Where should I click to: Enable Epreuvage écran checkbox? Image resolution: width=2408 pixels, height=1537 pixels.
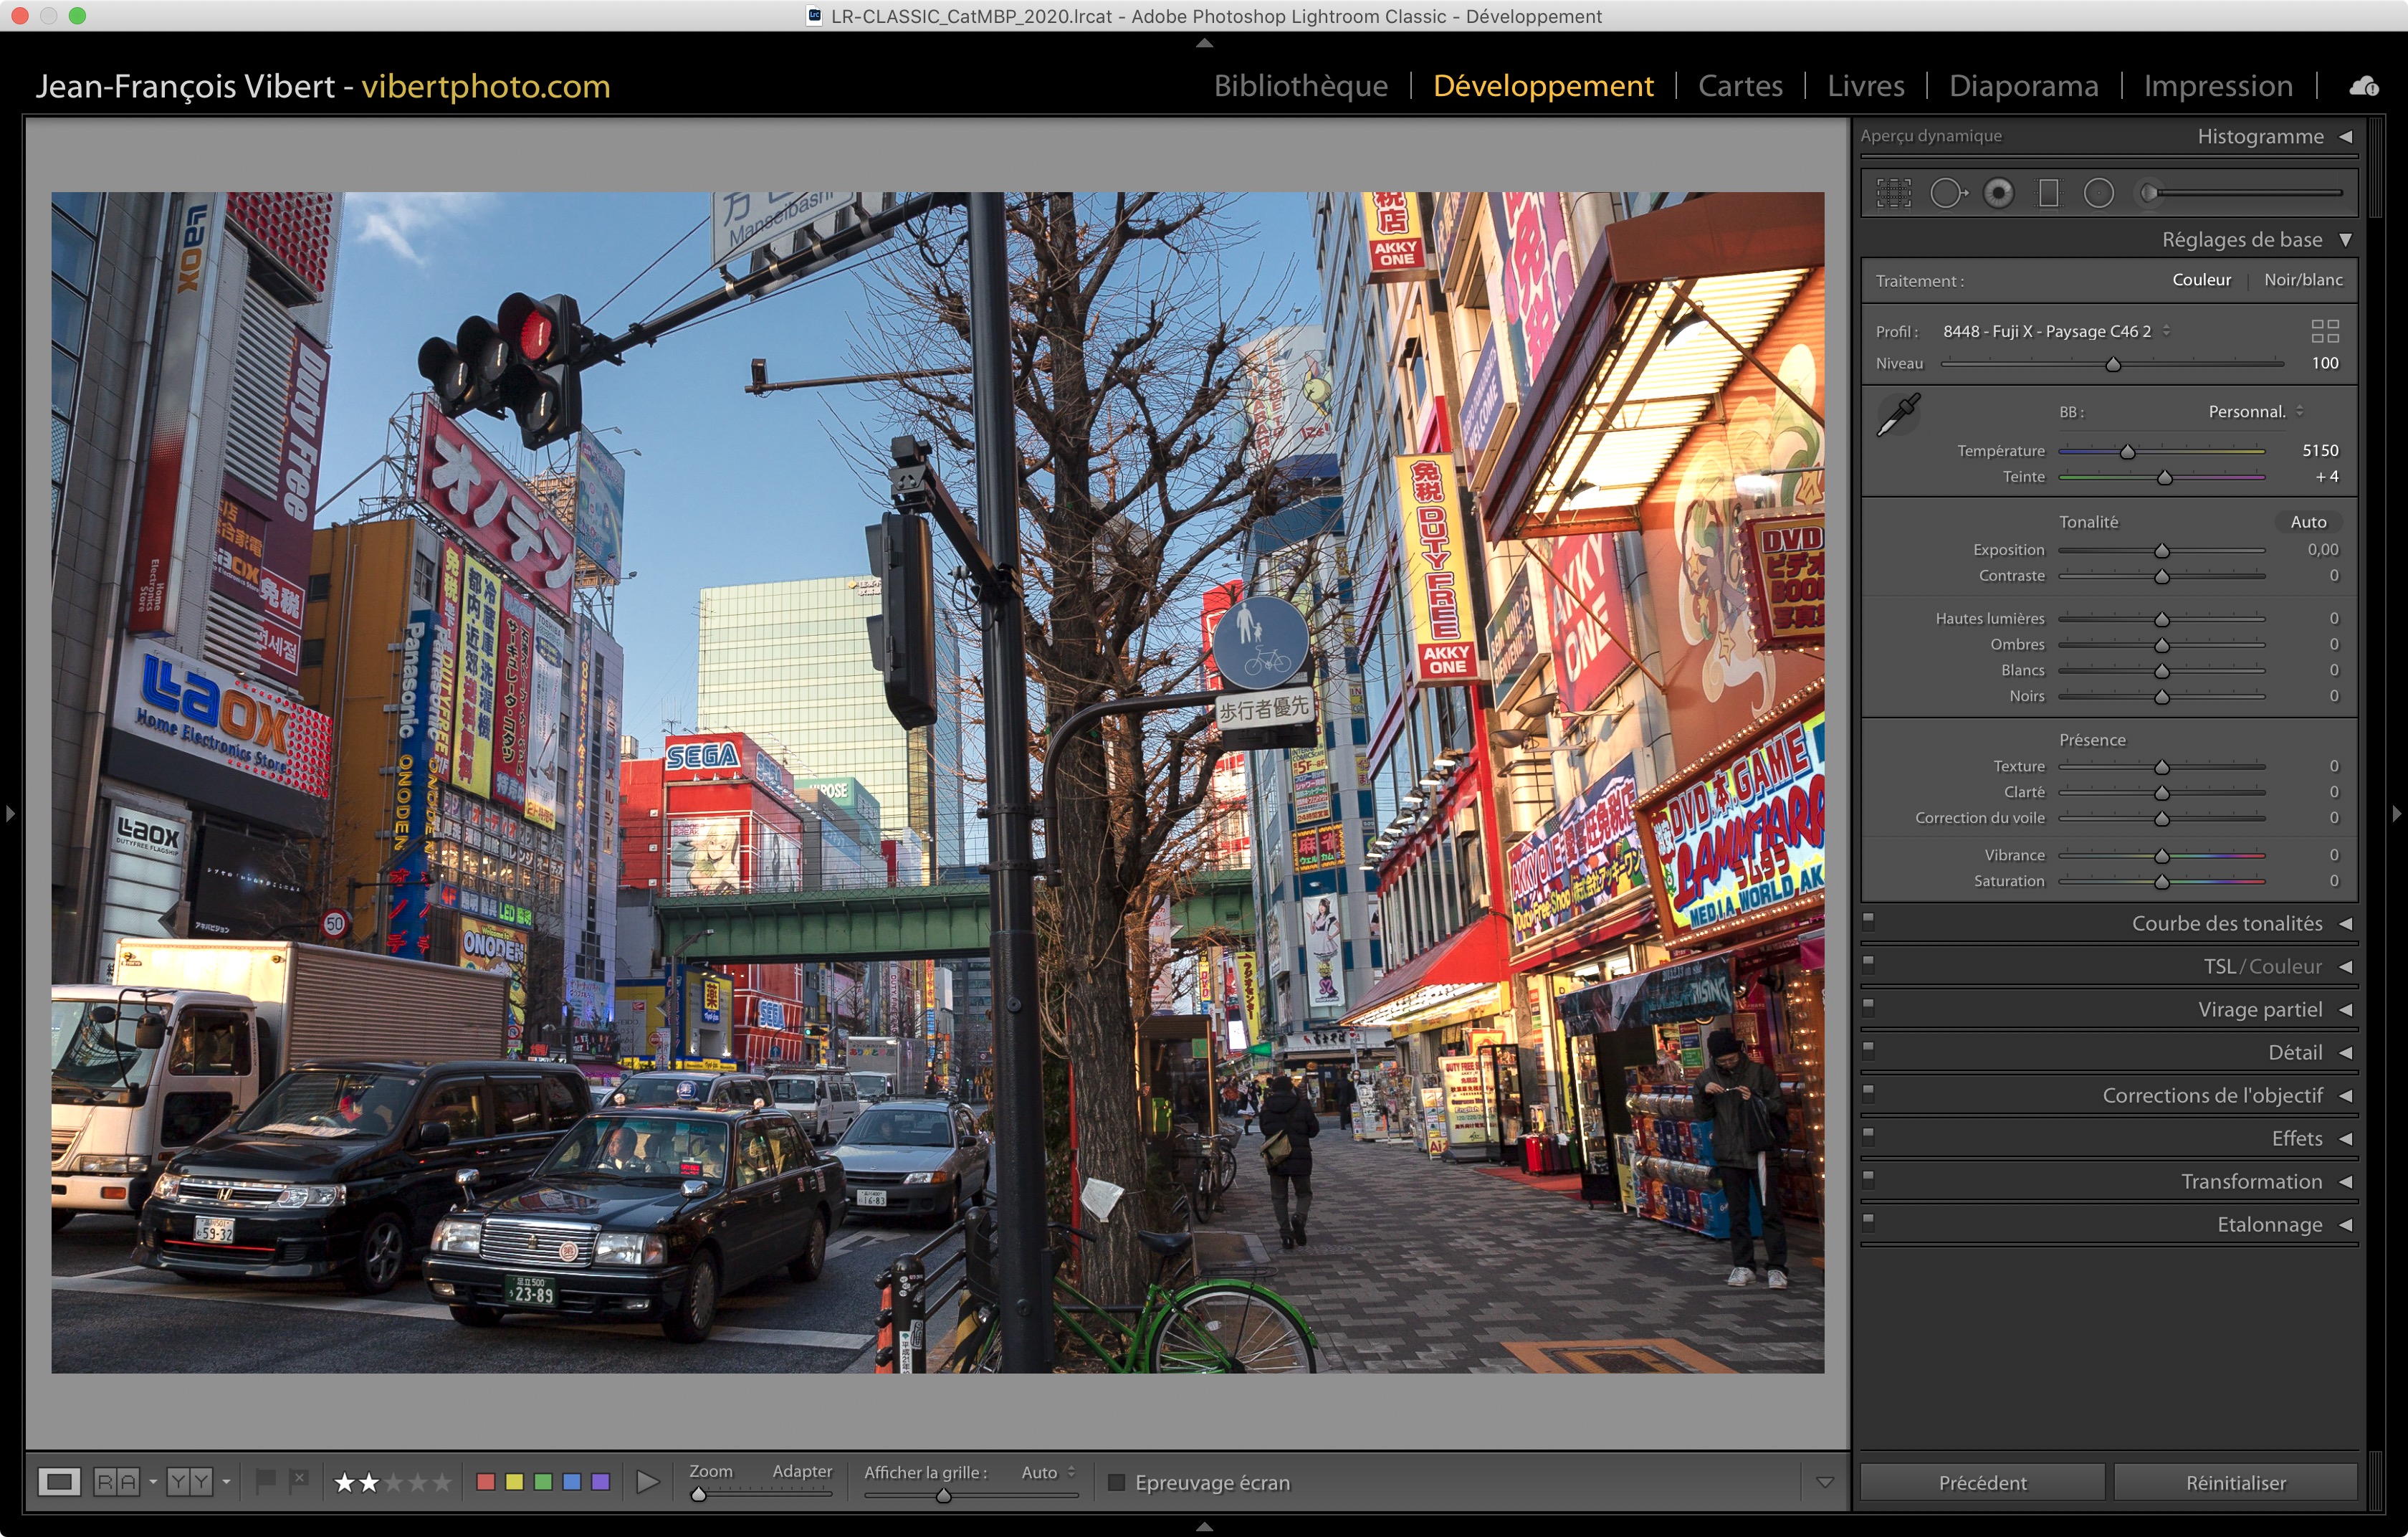click(1117, 1482)
